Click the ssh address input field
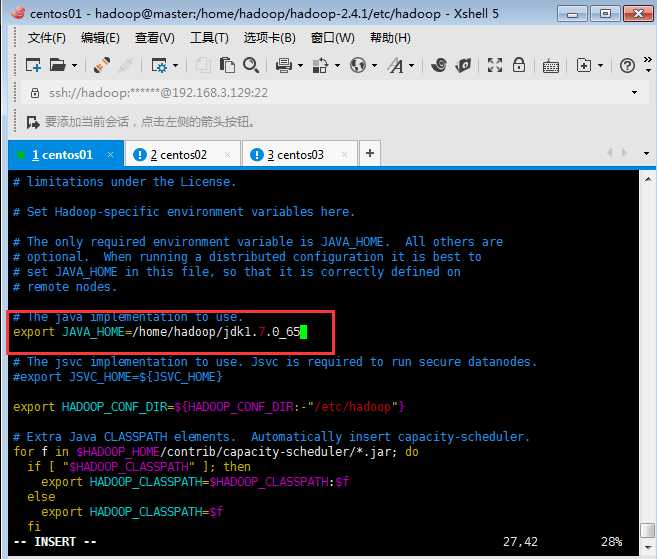 pos(329,93)
